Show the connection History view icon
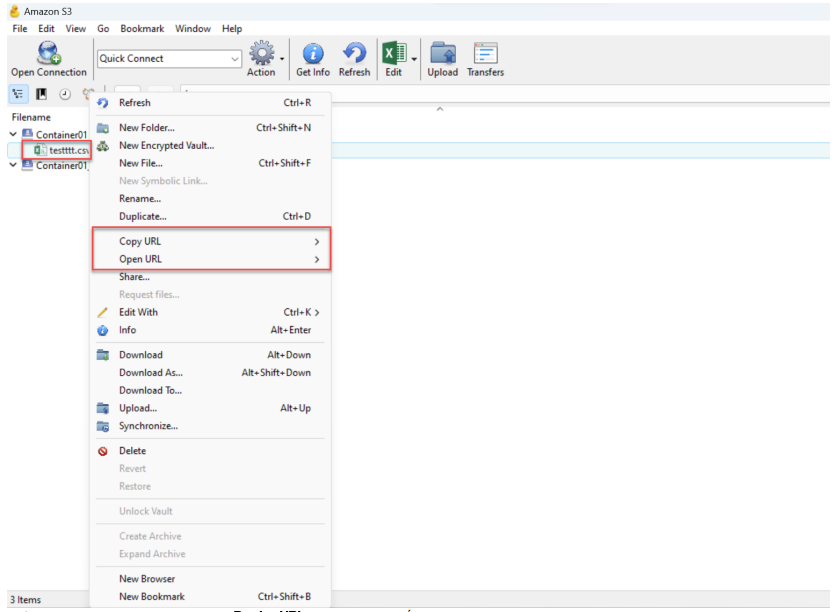 point(65,94)
